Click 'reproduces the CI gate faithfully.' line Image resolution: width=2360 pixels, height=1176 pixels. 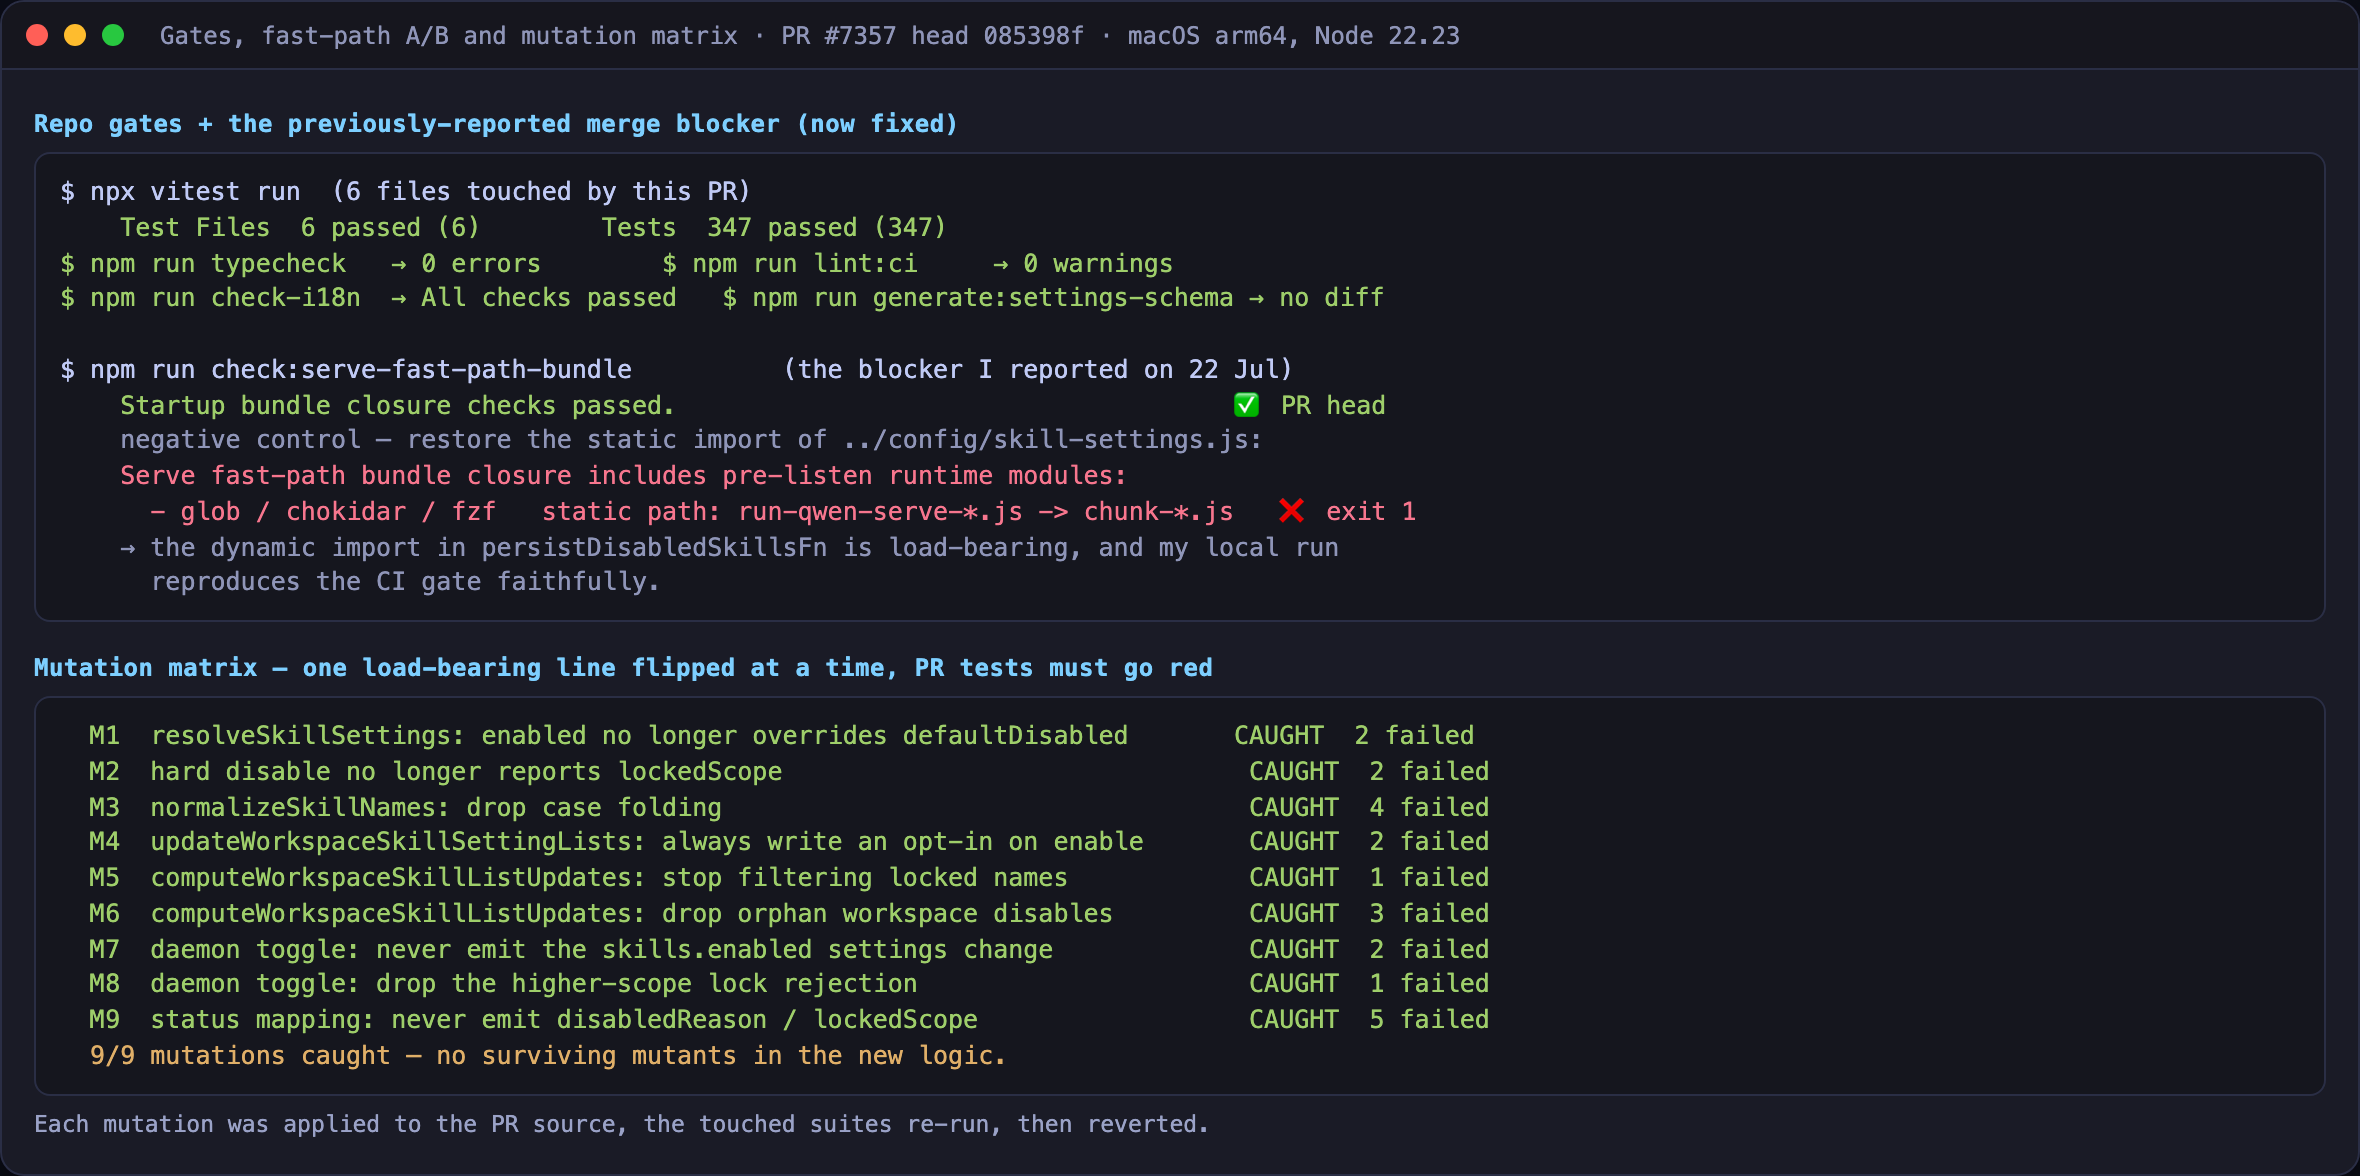405,581
